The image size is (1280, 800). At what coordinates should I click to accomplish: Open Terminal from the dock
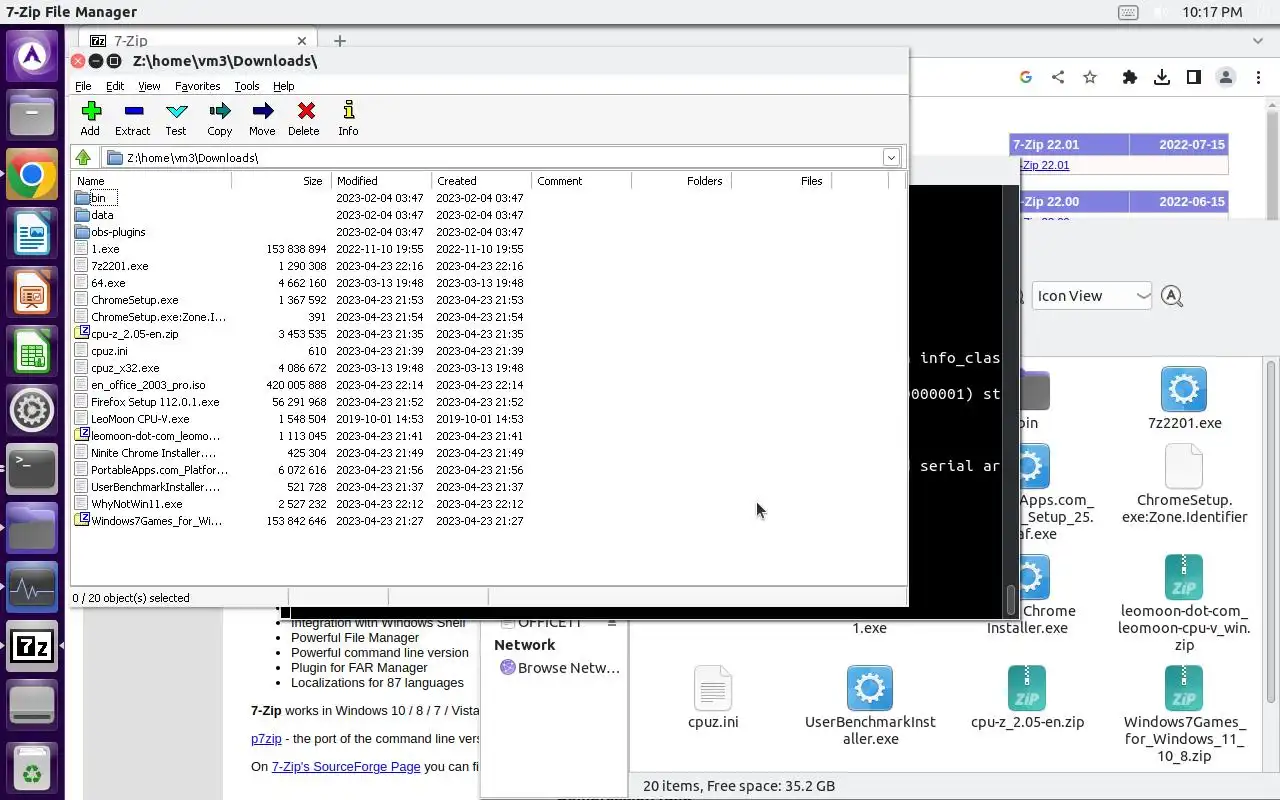click(32, 470)
